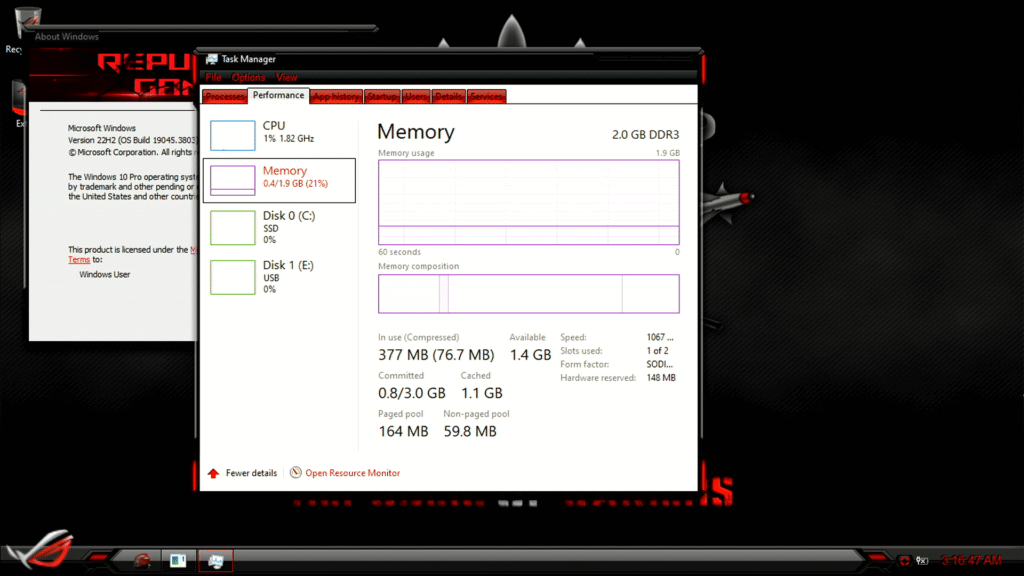The image size is (1024, 576).
Task: Click the Memory heading
Action: click(x=415, y=131)
